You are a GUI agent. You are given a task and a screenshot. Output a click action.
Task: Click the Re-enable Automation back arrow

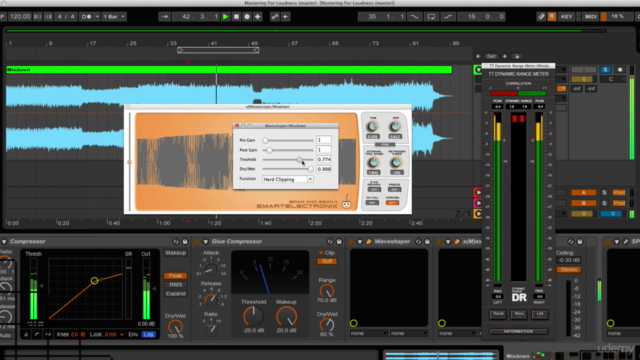(x=286, y=17)
